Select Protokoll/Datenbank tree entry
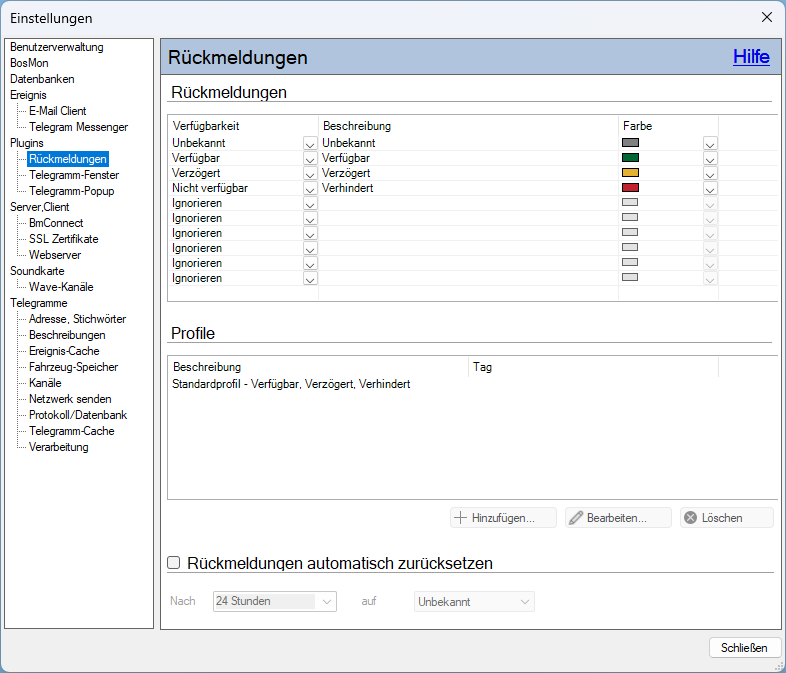 click(78, 415)
